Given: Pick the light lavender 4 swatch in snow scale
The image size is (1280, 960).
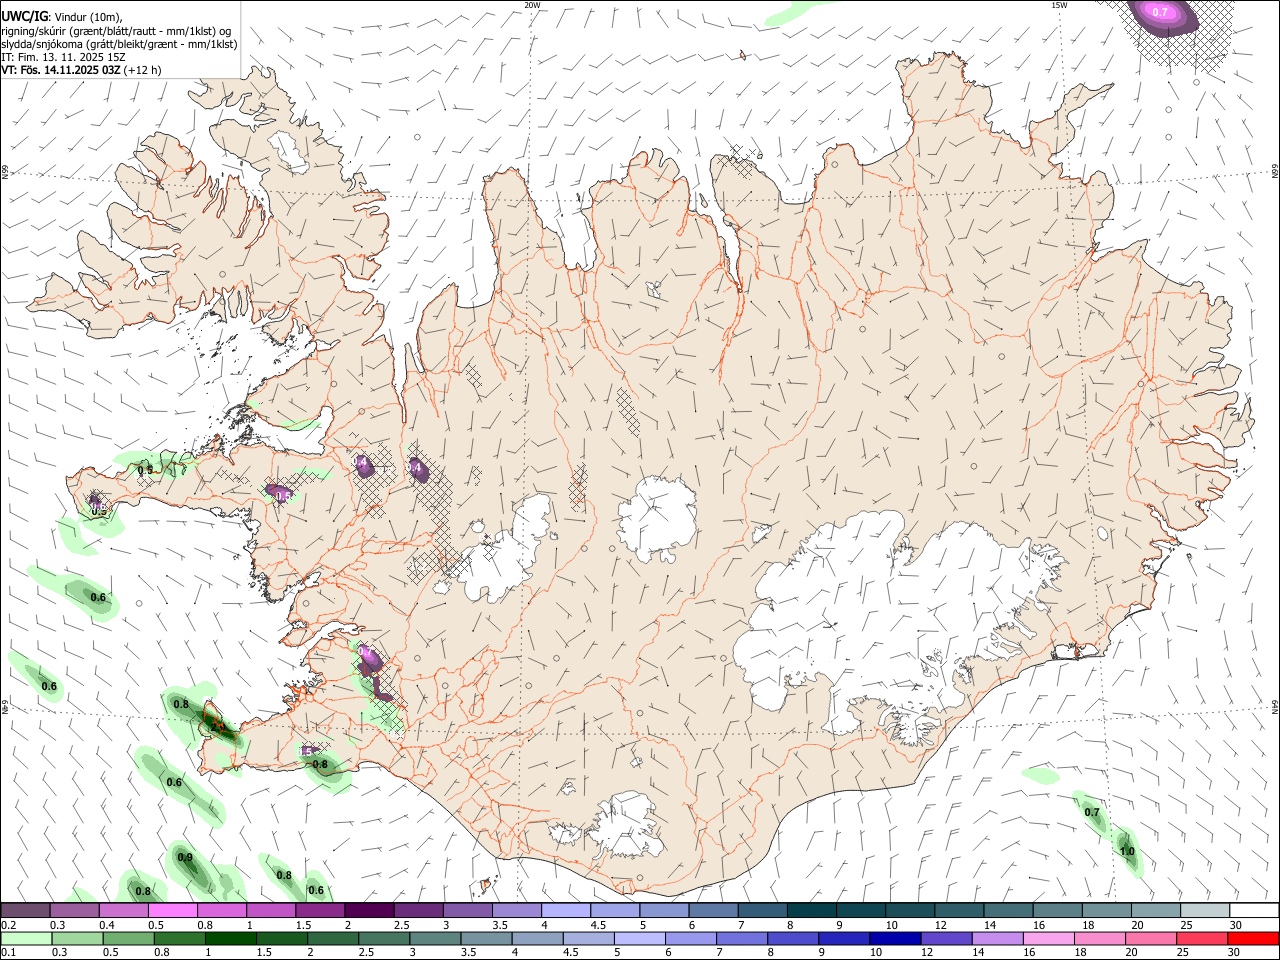Looking at the screenshot, I should [566, 911].
